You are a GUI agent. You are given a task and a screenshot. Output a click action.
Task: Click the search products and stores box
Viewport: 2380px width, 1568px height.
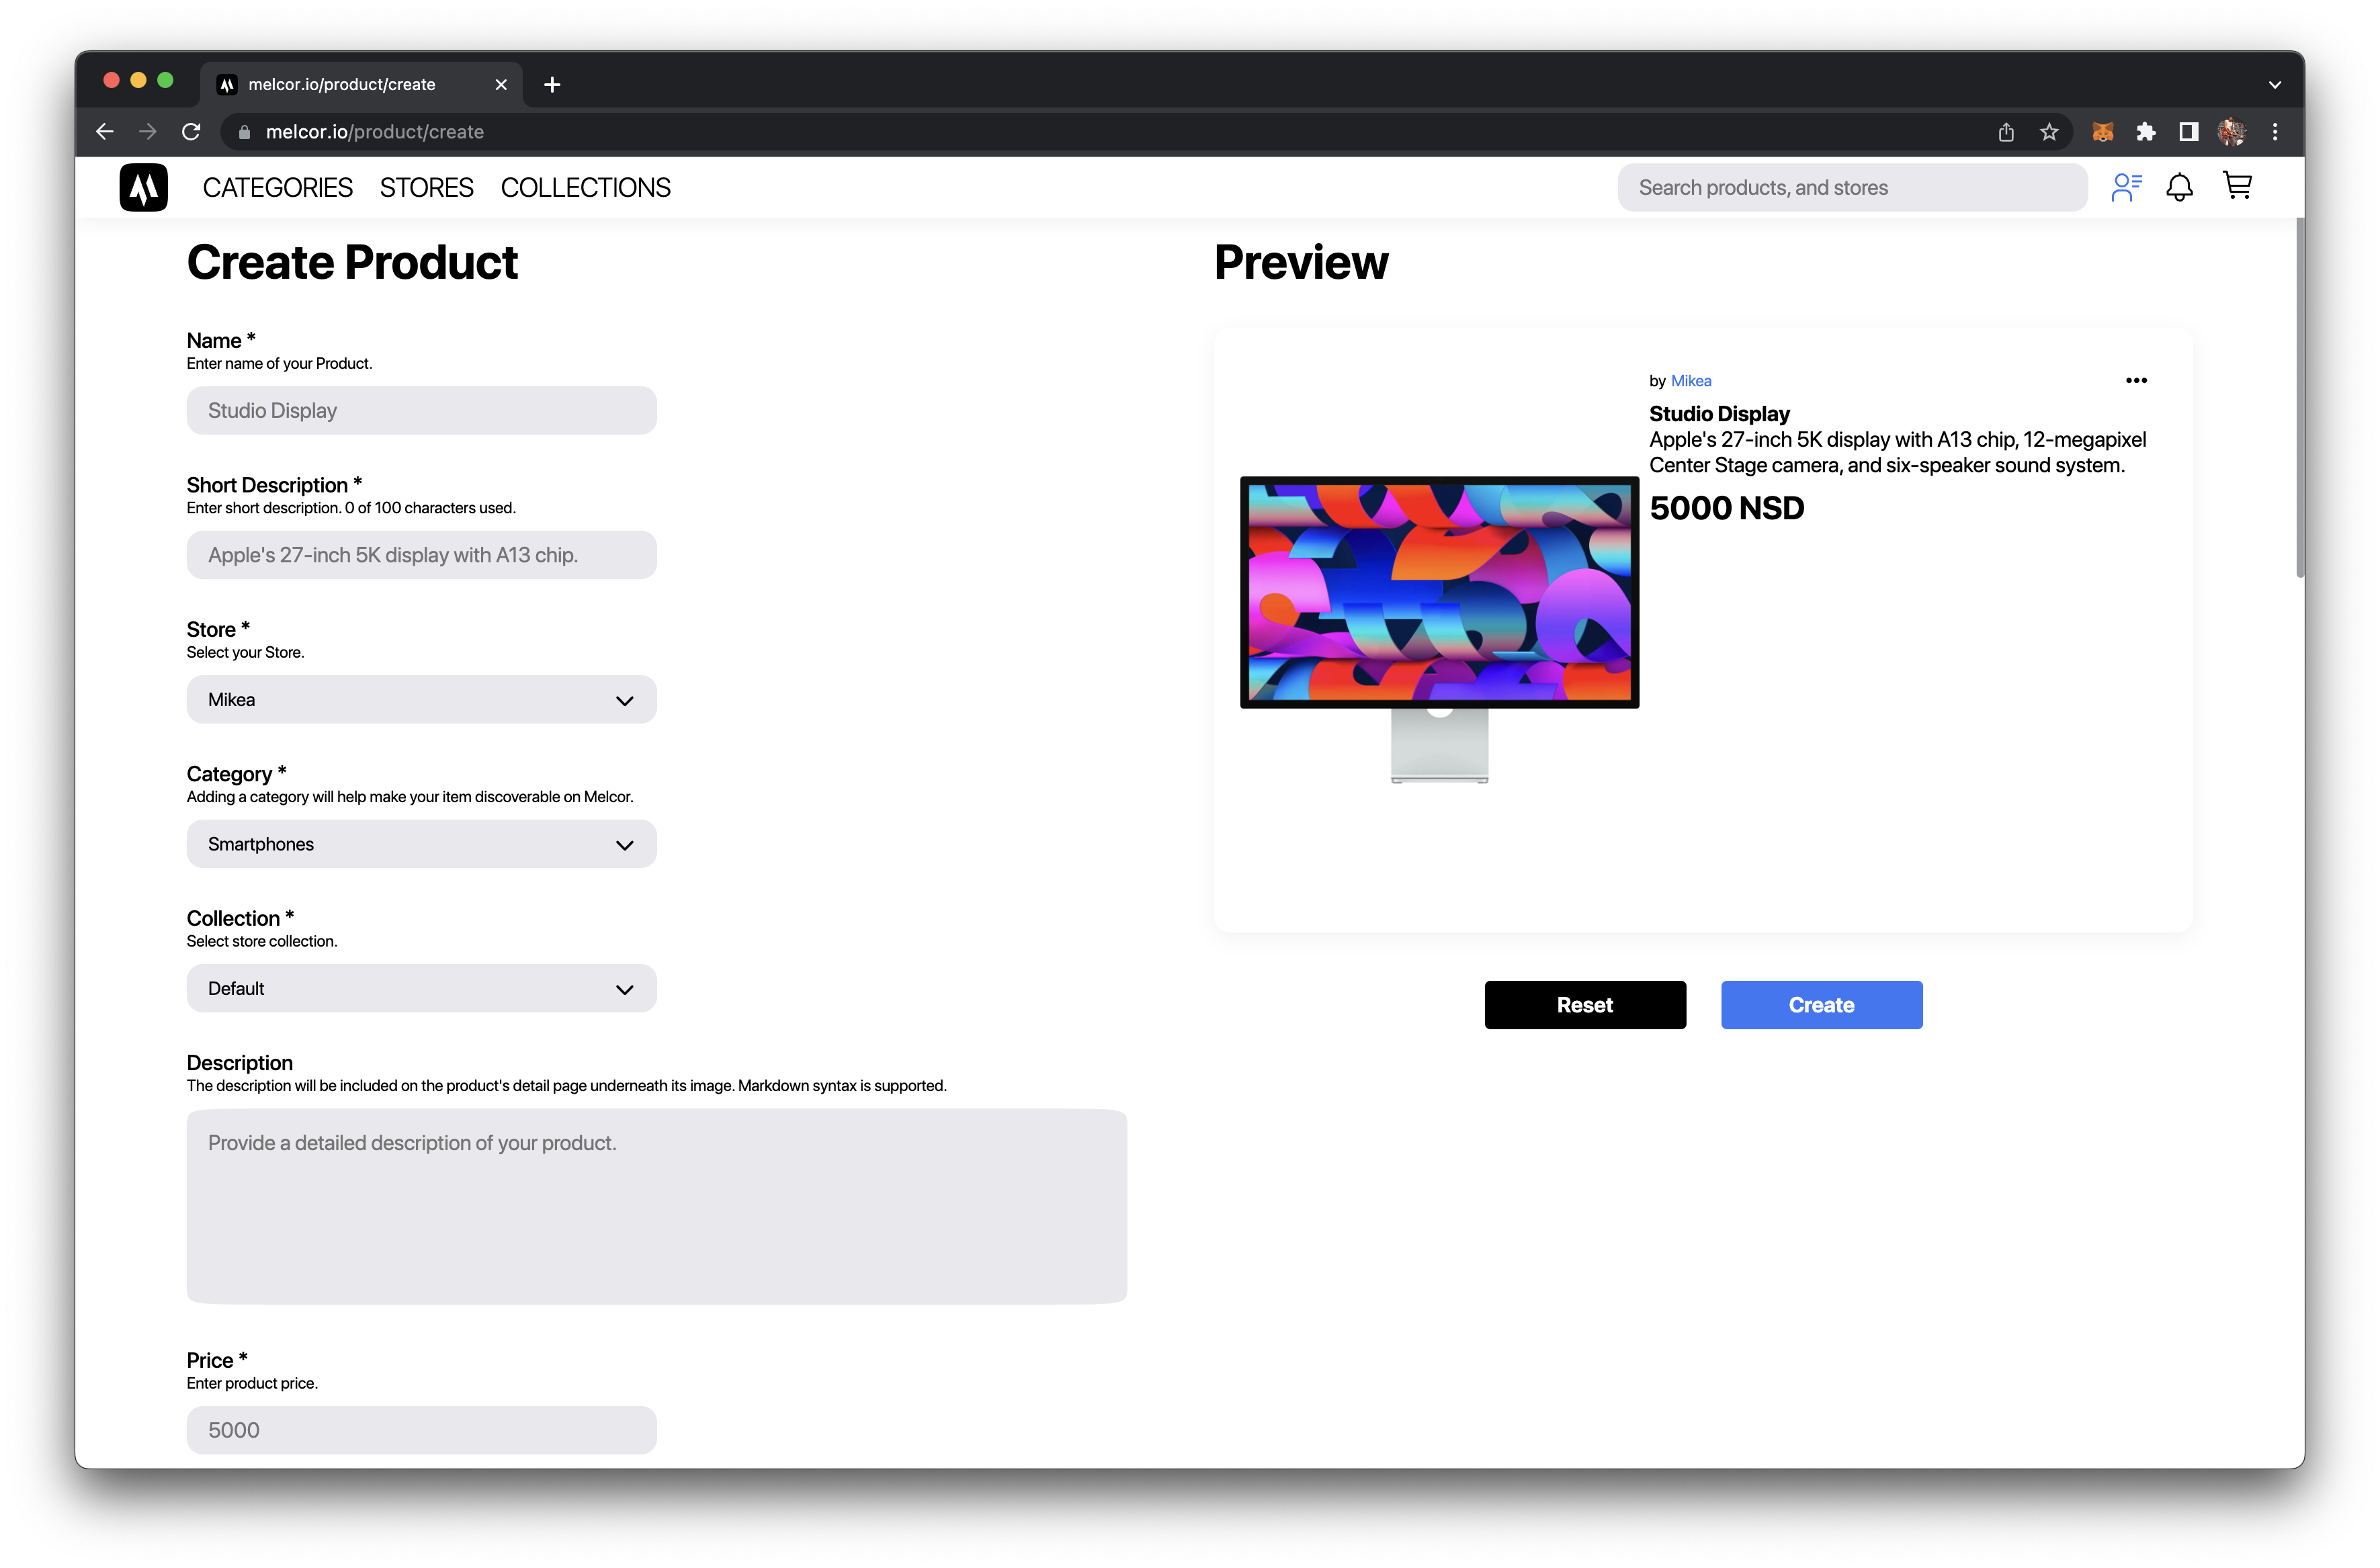point(1852,187)
